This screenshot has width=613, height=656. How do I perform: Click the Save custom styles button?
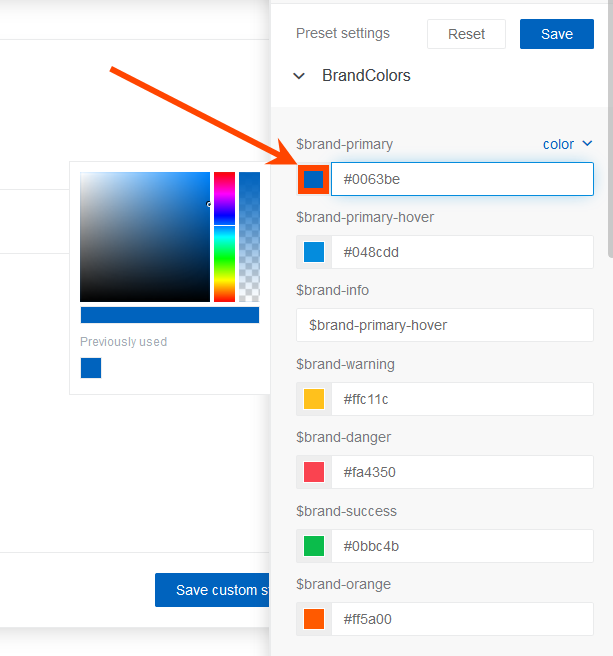pyautogui.click(x=212, y=590)
